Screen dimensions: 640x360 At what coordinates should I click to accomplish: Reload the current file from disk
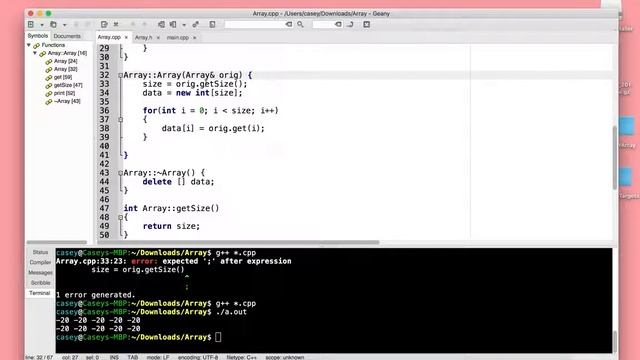pyautogui.click(x=104, y=24)
